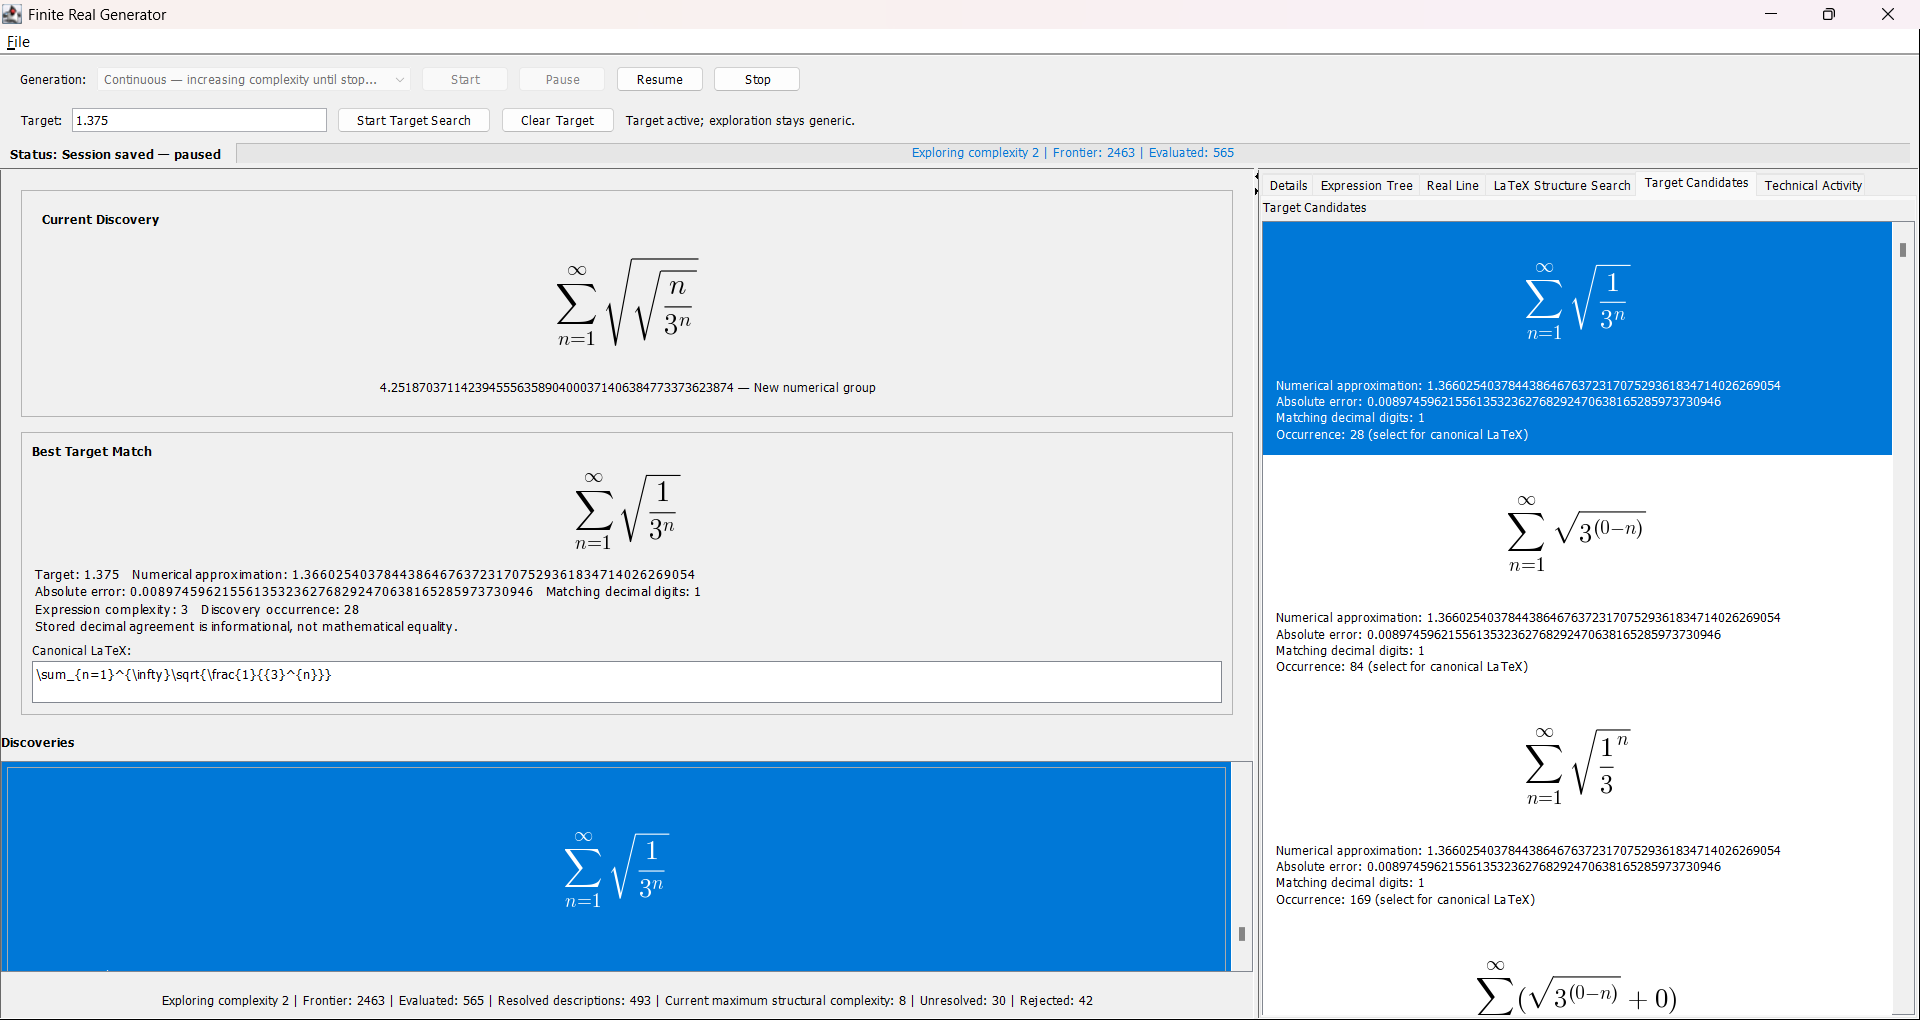Click the 'Unresolved: 30' status entry
Screen dimensions: 1920x1020
pyautogui.click(x=963, y=1000)
